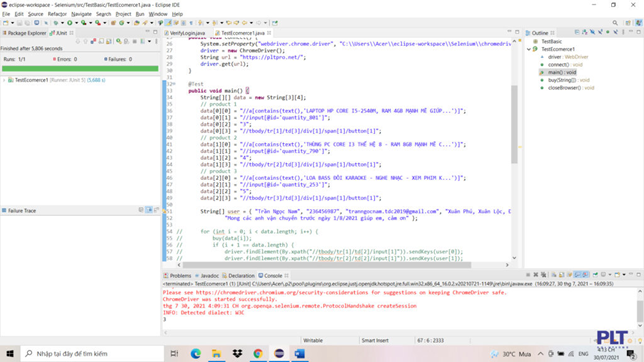Select the Java perspective icon
This screenshot has height=362, width=644.
[x=639, y=23]
